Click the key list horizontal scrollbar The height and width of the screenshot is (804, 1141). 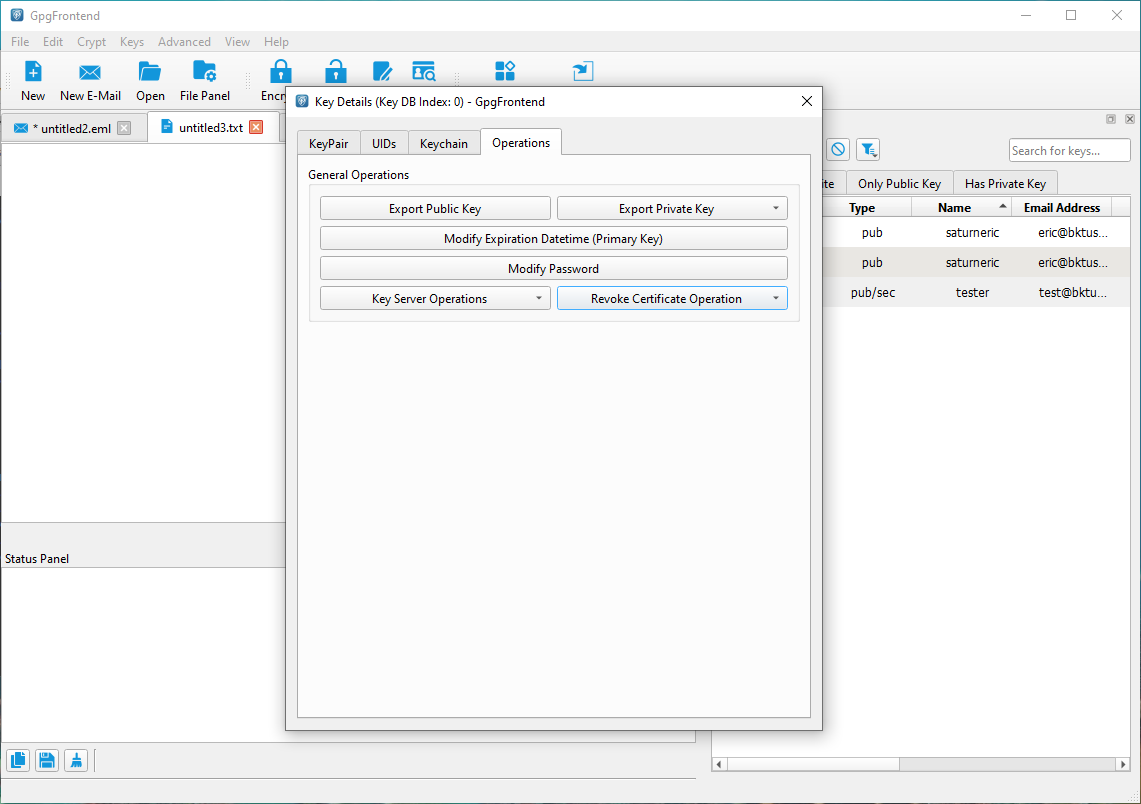tap(813, 764)
